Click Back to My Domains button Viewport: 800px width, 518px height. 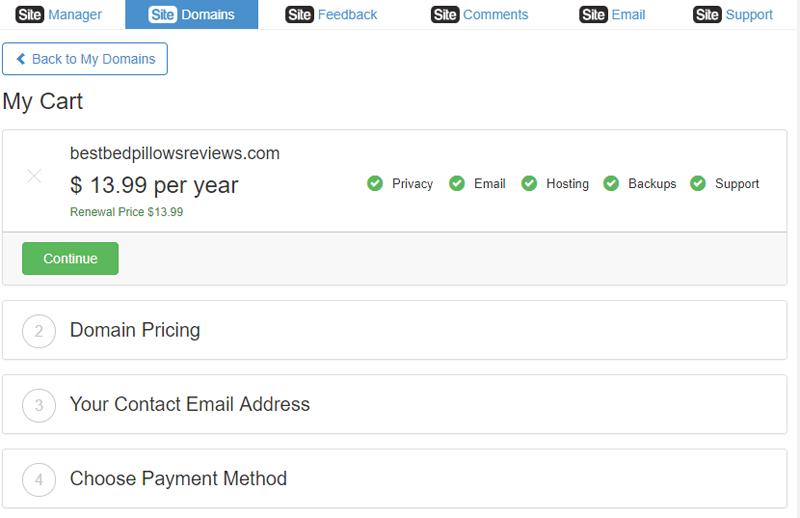(x=85, y=59)
